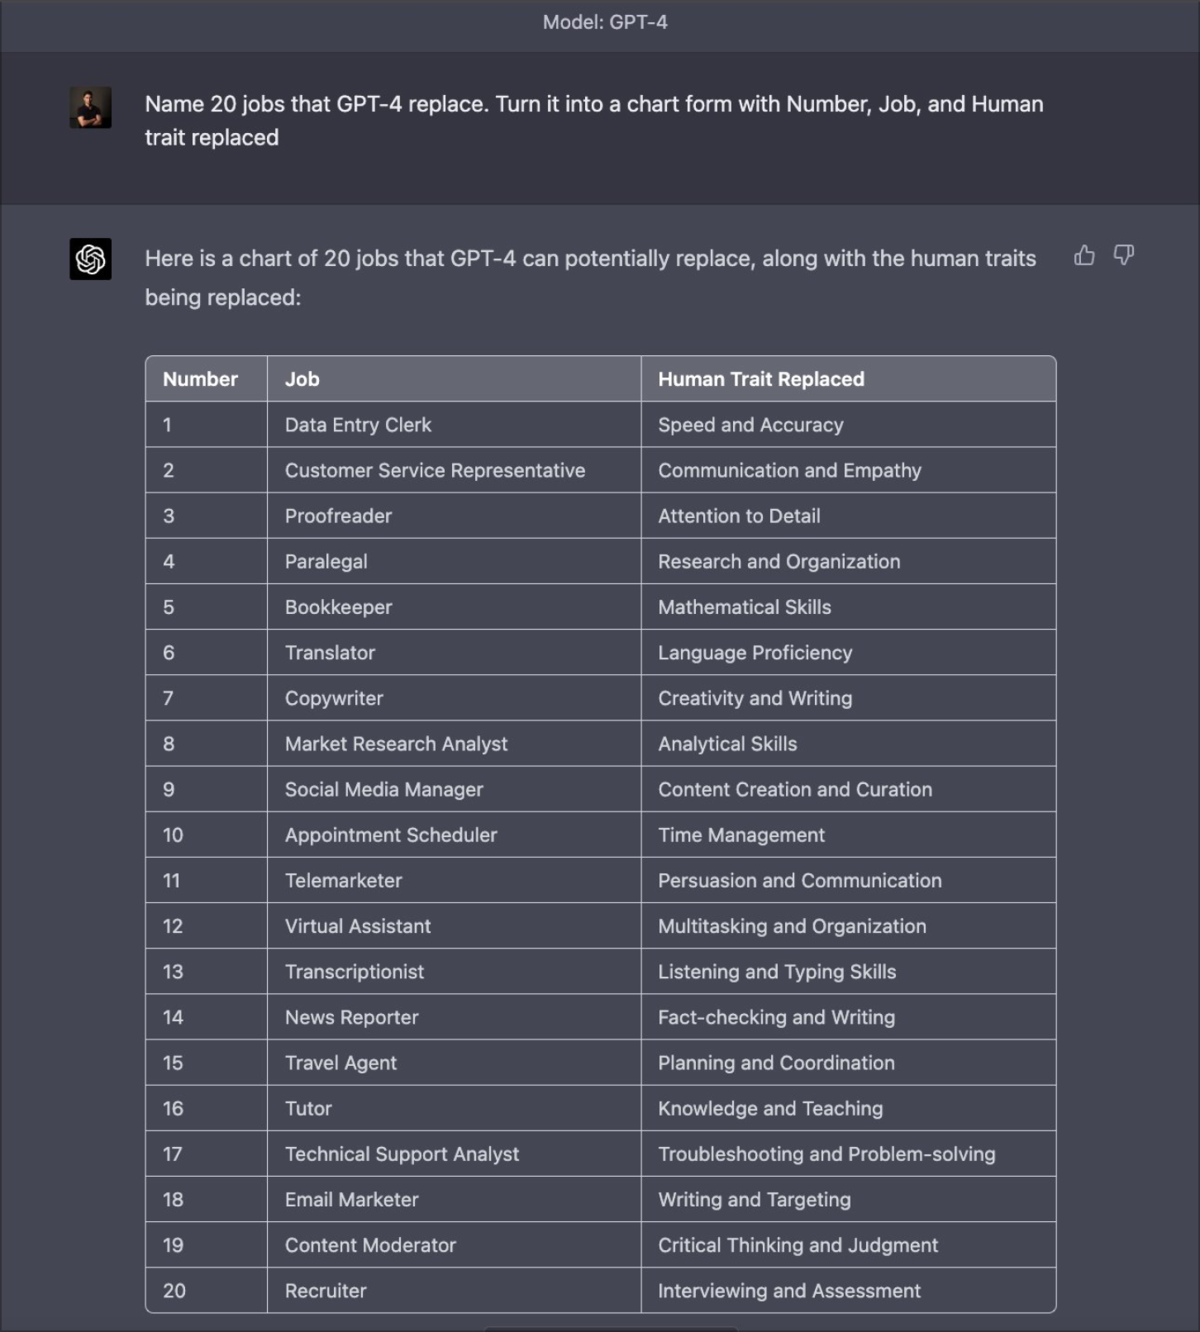Click the Virtual Assistant job cell
Viewport: 1200px width, 1332px height.
coord(357,926)
